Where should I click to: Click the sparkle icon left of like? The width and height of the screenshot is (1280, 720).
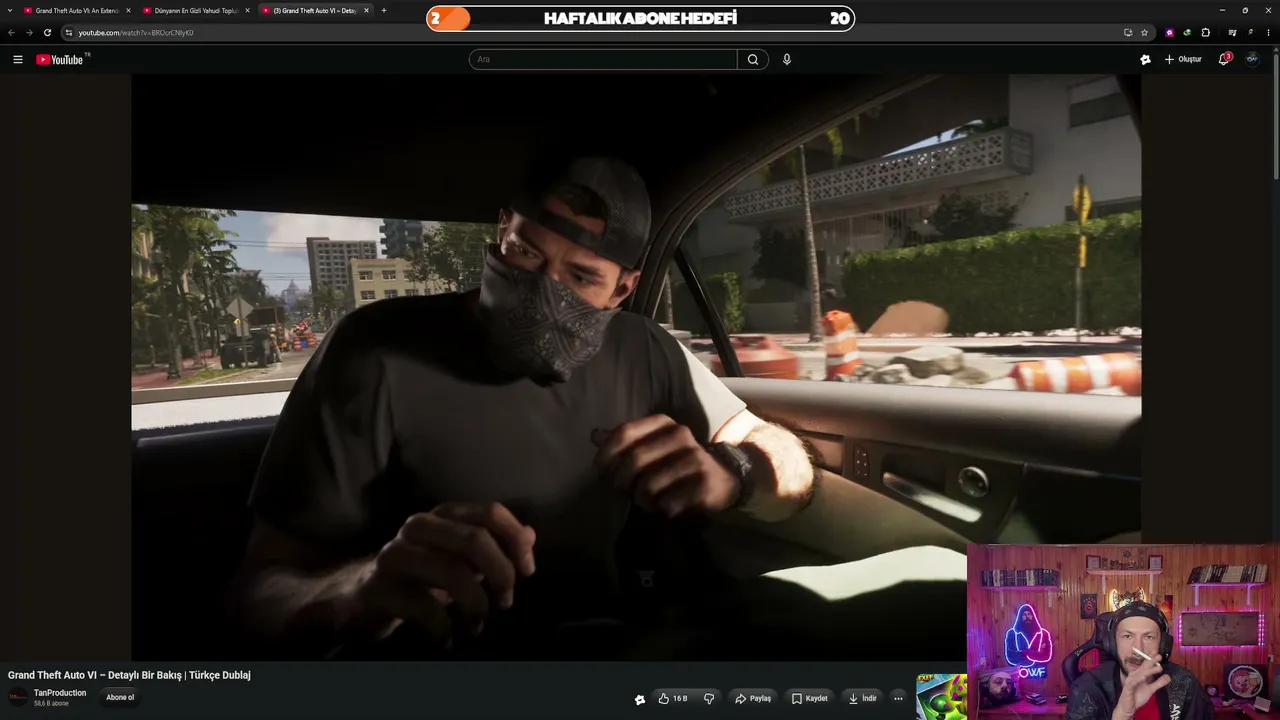640,699
